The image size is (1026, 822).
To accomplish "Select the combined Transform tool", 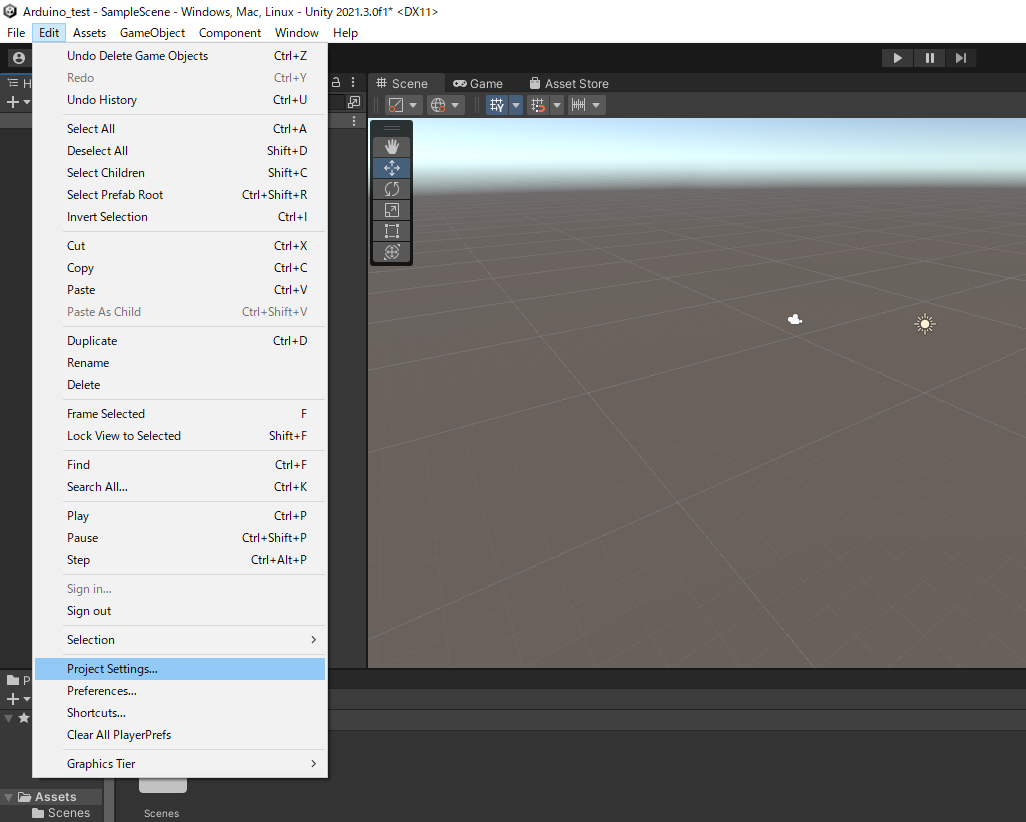I will pos(391,251).
